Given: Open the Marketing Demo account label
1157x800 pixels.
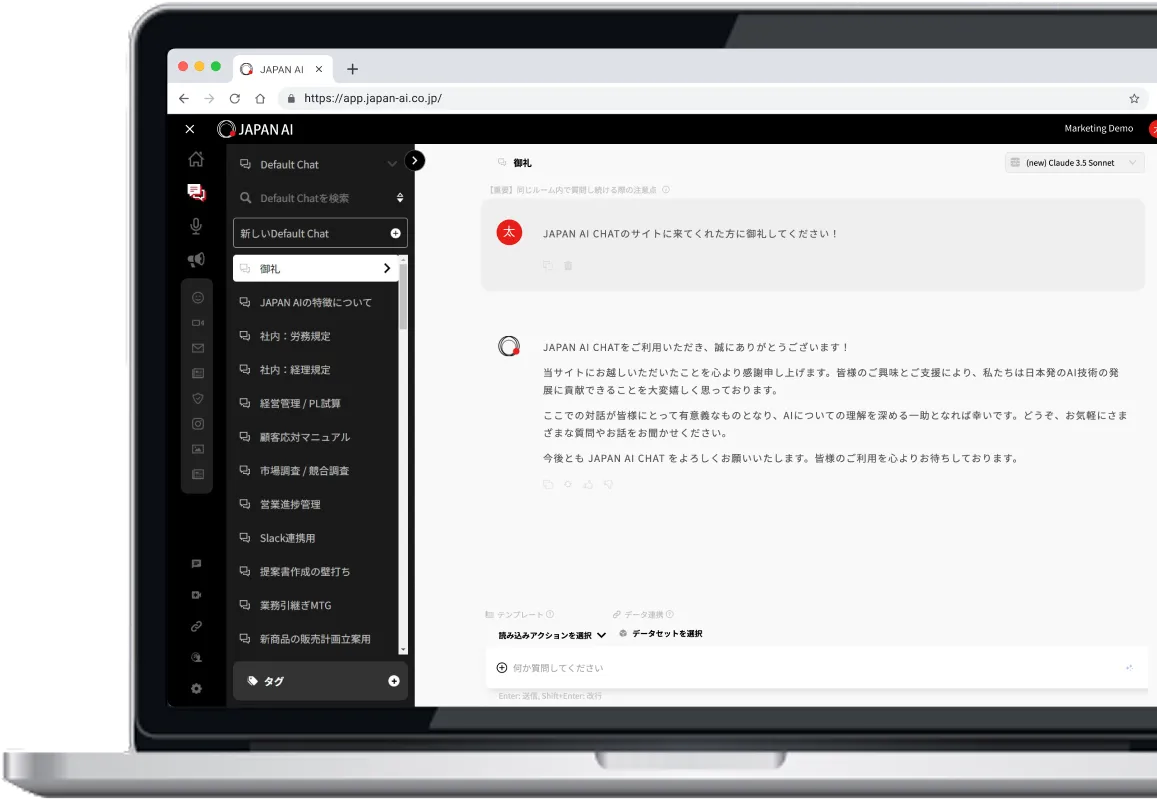Looking at the screenshot, I should coord(1099,128).
